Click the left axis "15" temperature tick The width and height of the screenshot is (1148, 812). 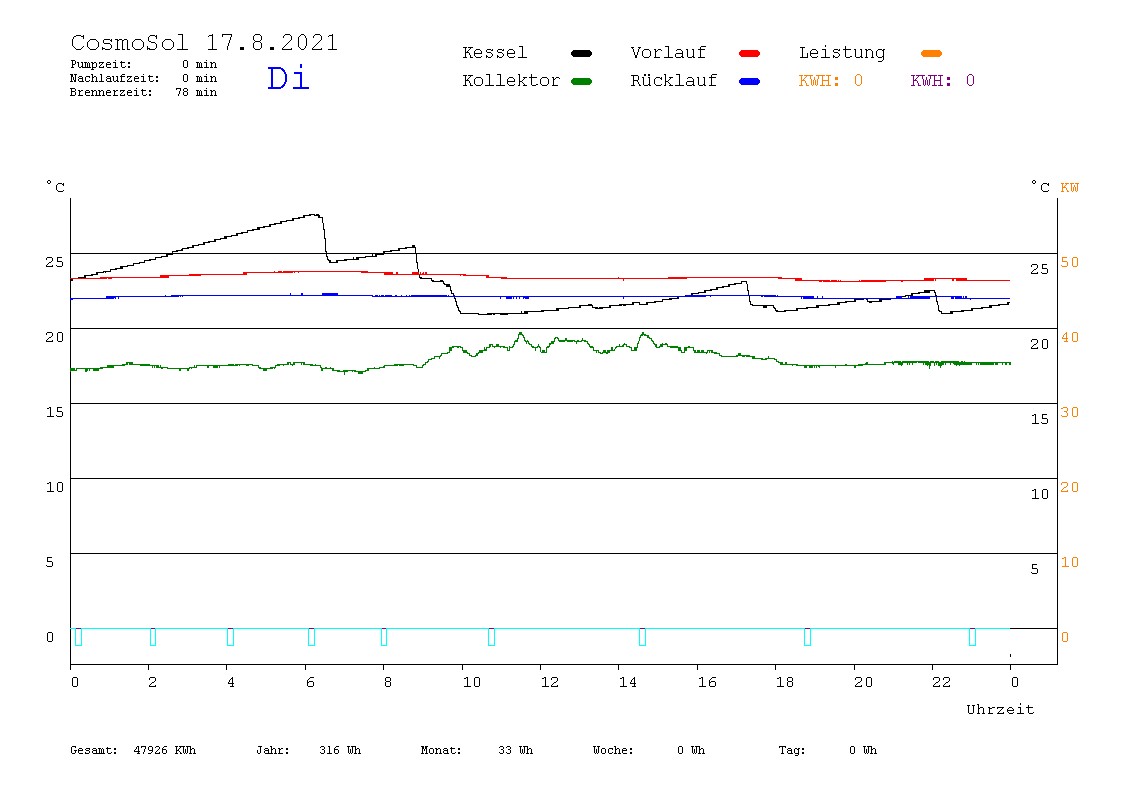tap(55, 412)
